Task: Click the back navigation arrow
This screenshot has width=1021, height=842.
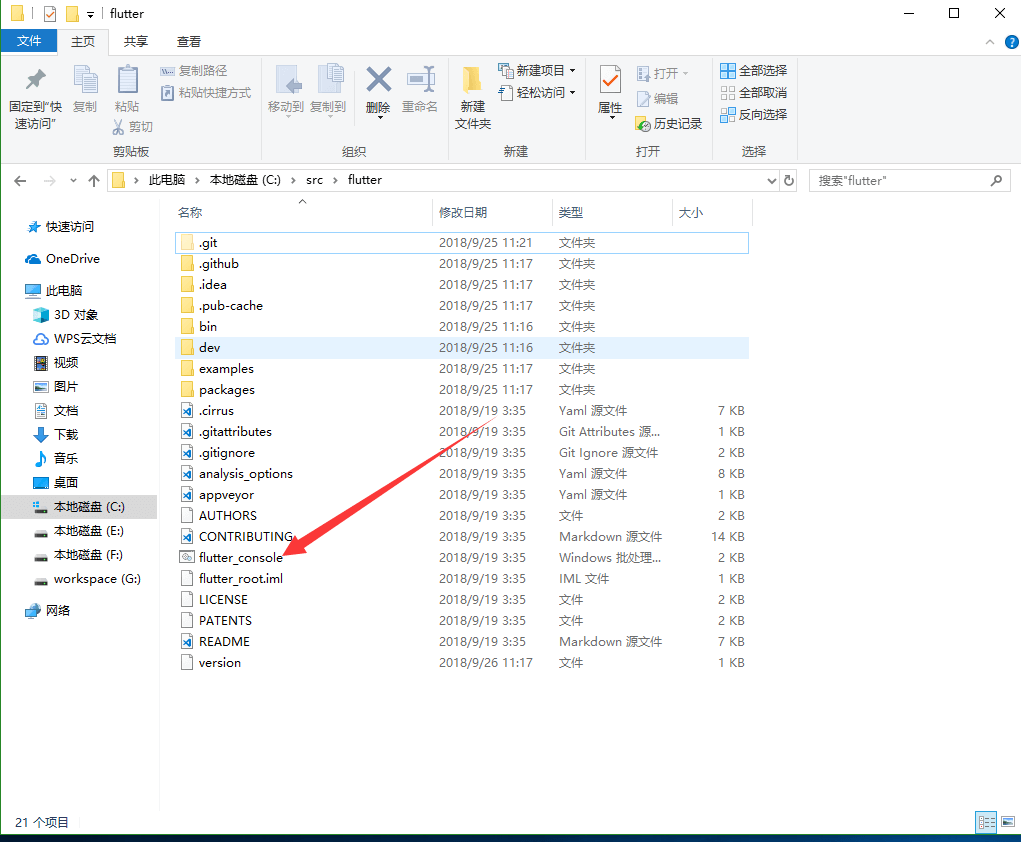Action: pyautogui.click(x=20, y=180)
